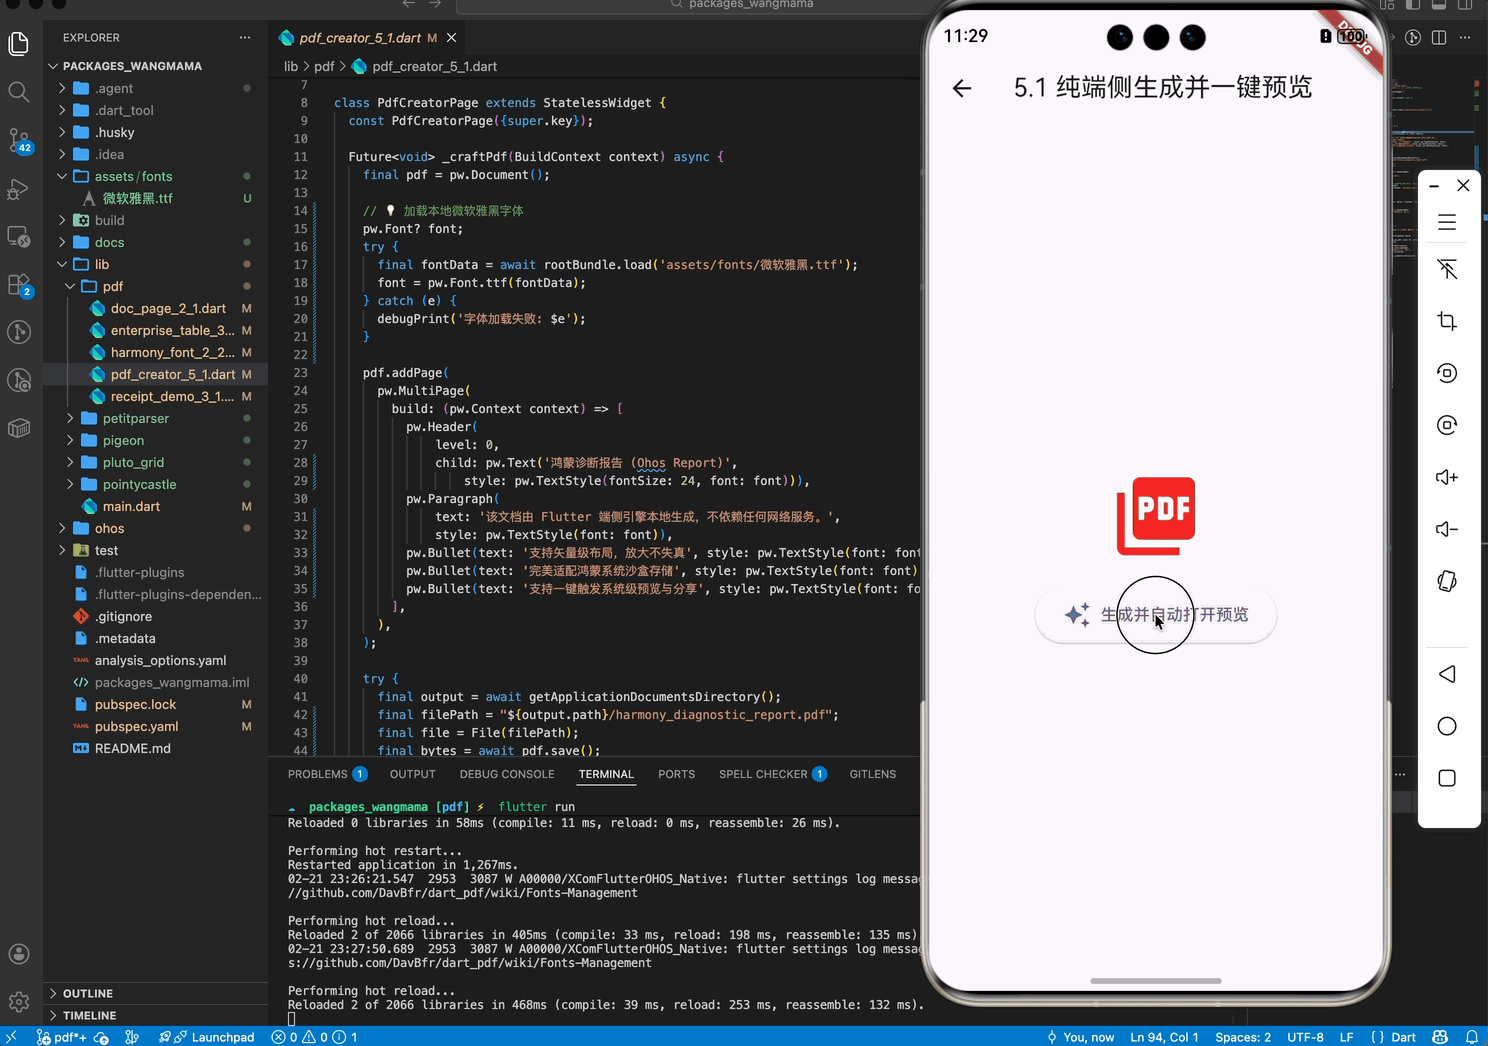Open README.md in the explorer

click(x=132, y=748)
